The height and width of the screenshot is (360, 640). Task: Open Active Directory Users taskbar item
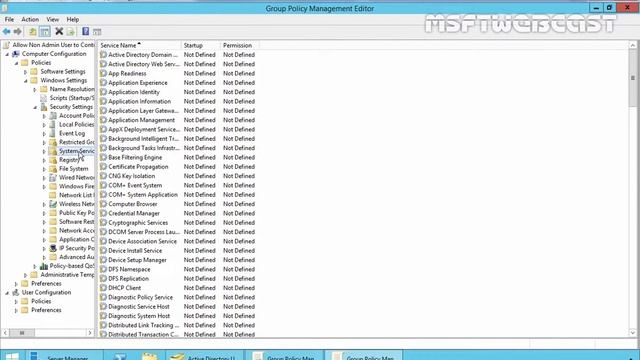tap(204, 356)
